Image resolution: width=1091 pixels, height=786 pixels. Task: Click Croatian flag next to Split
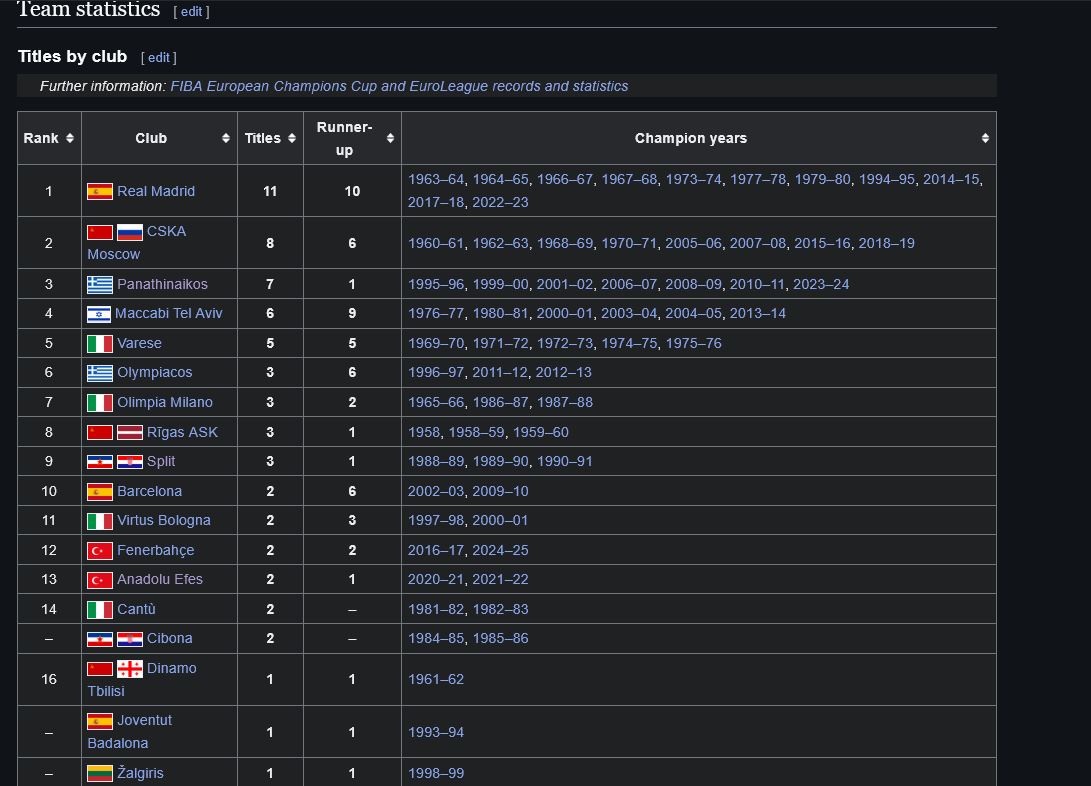[129, 462]
